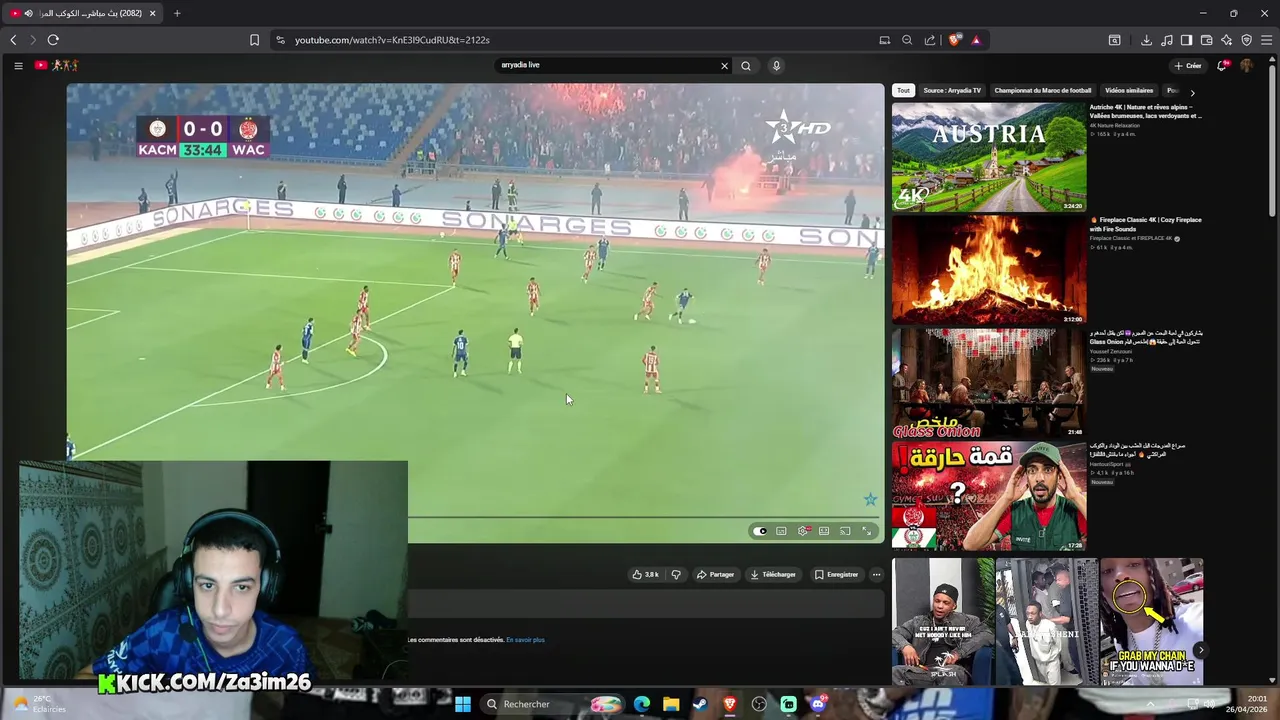Viewport: 1280px width, 720px height.
Task: Enter fullscreen in video player
Action: click(x=867, y=531)
